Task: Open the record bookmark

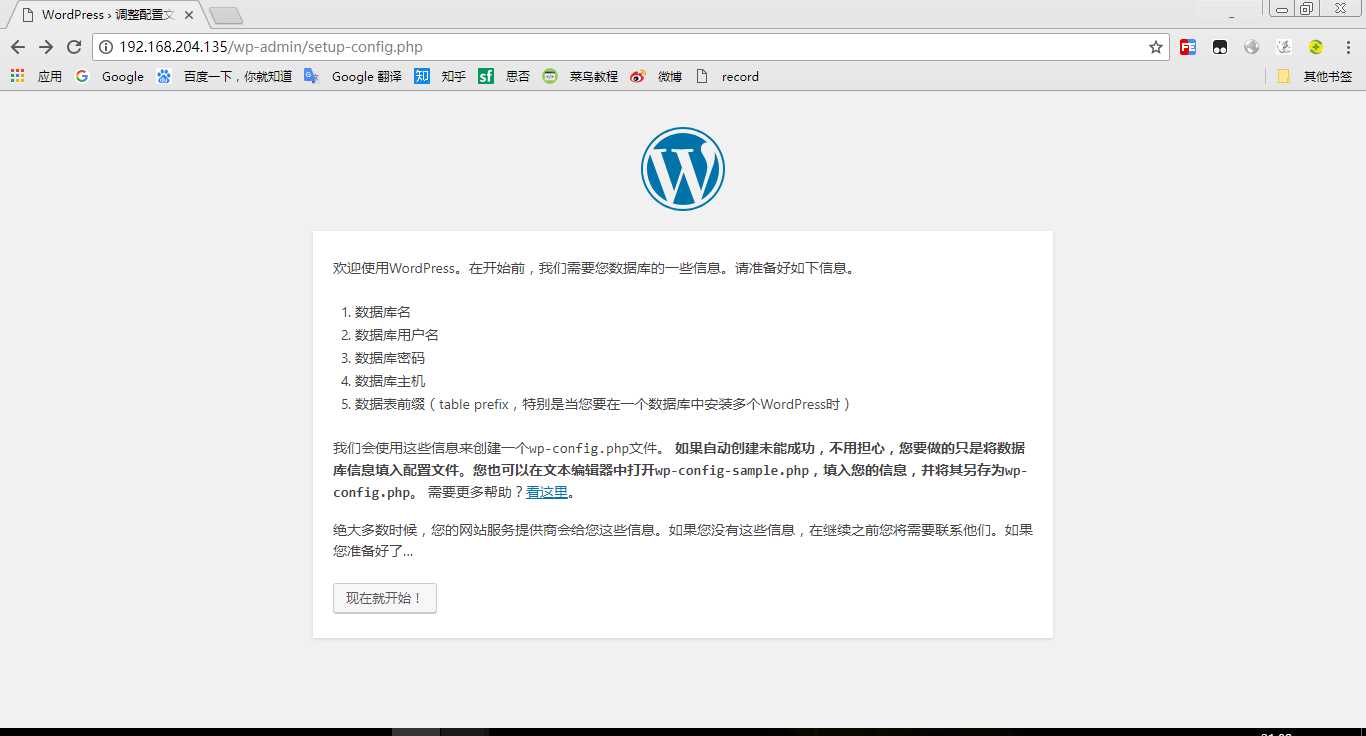Action: point(727,76)
